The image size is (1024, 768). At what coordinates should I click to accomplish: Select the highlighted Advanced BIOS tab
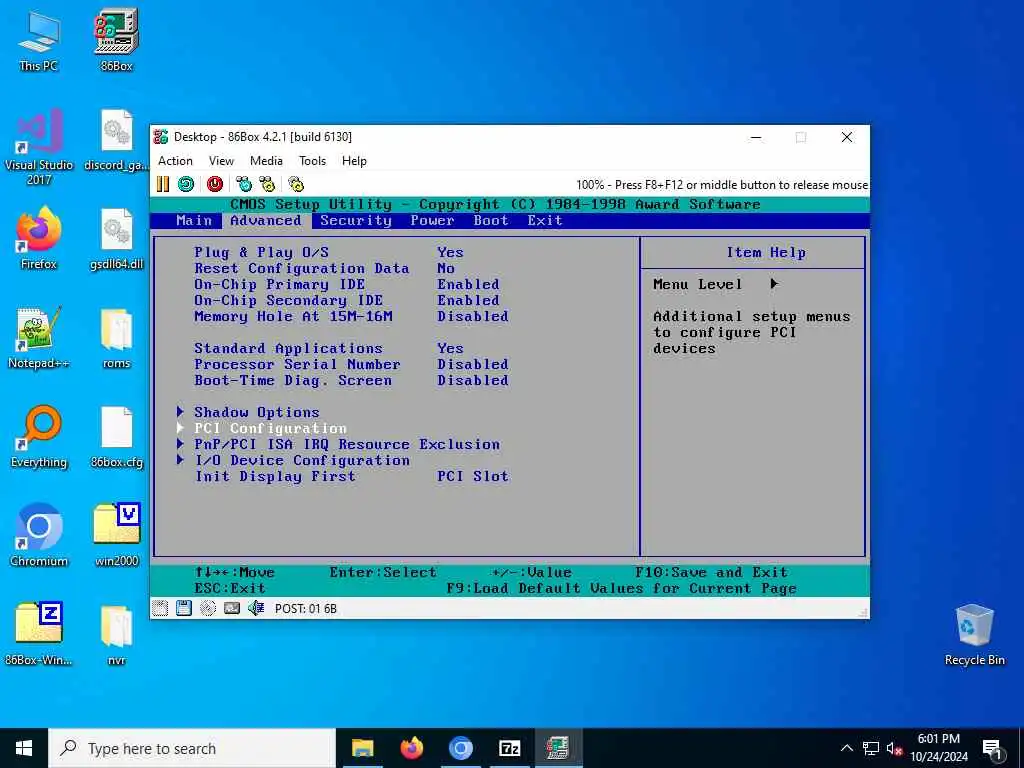point(266,221)
